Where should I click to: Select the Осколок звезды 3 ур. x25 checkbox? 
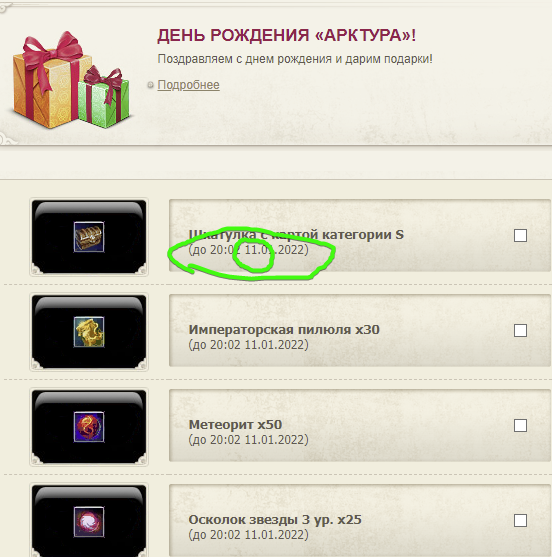(x=520, y=520)
